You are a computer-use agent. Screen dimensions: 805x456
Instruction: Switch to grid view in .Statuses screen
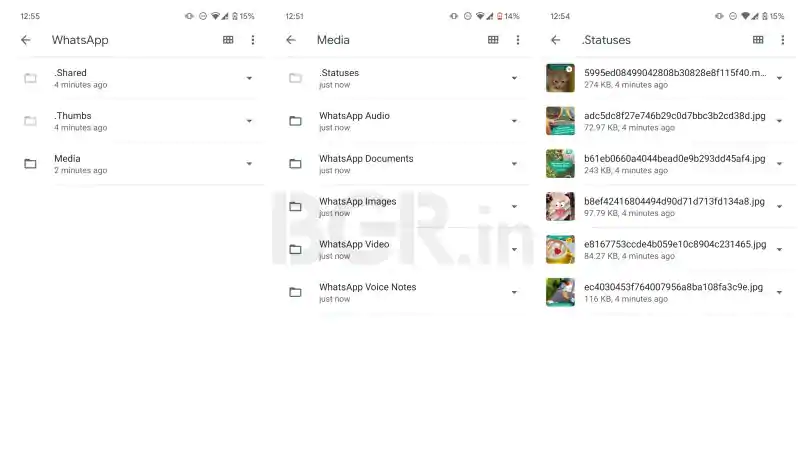click(758, 40)
